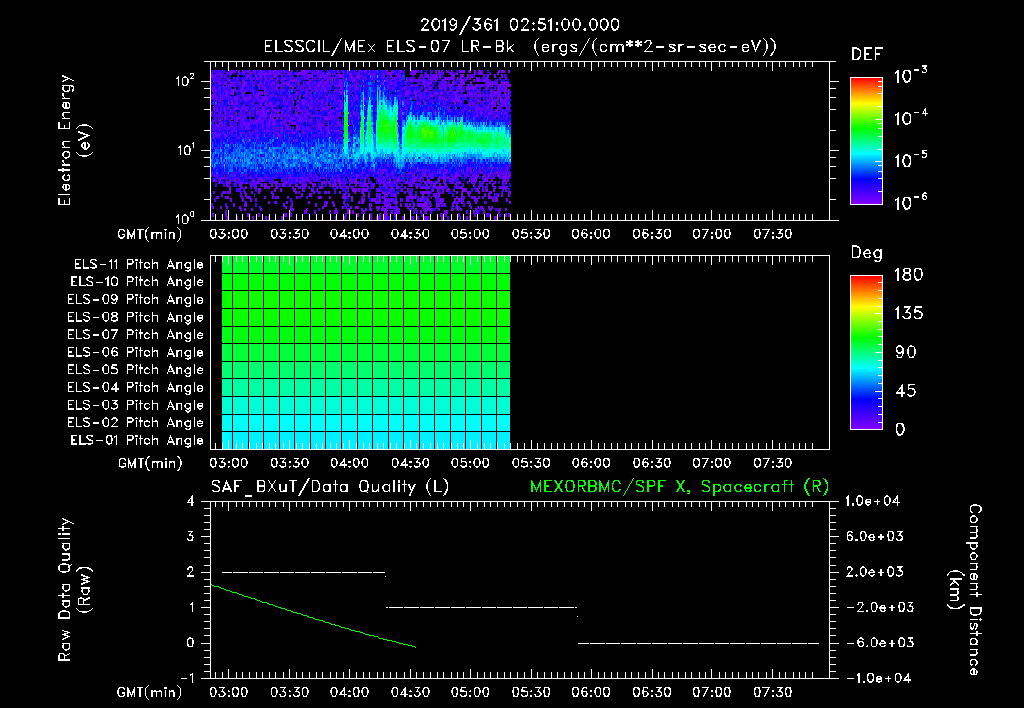
Task: Select the ELS-09 Pitch Angle row label
Action: point(136,300)
